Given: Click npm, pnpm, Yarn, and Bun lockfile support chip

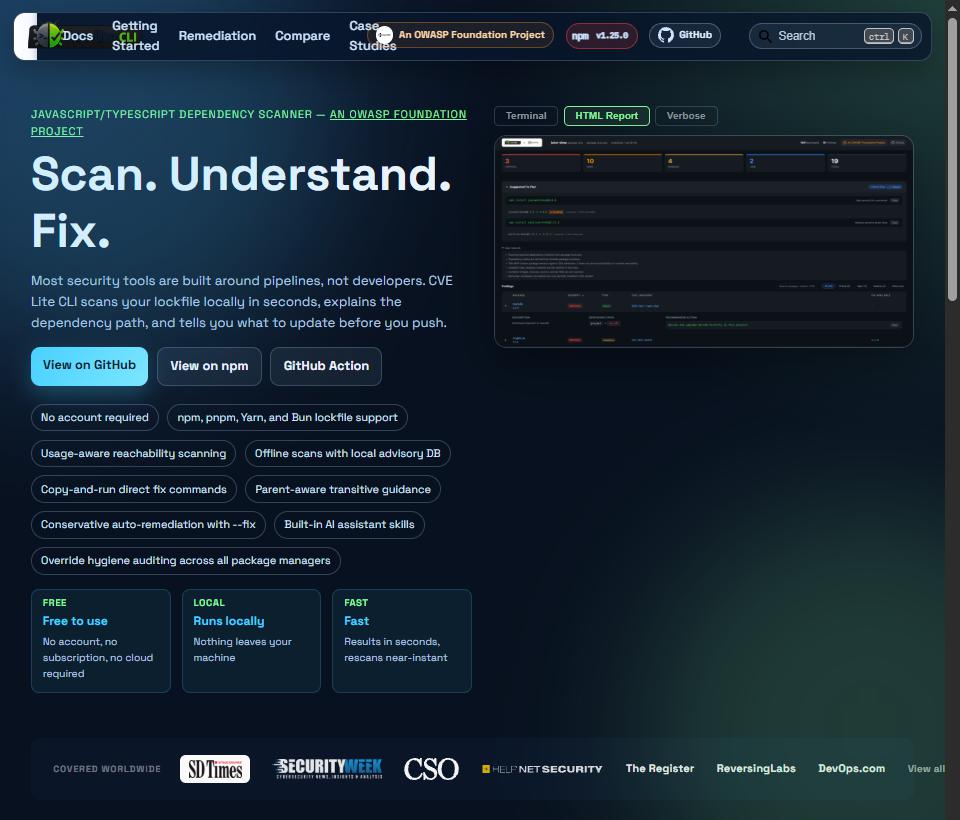Looking at the screenshot, I should click(x=287, y=418).
